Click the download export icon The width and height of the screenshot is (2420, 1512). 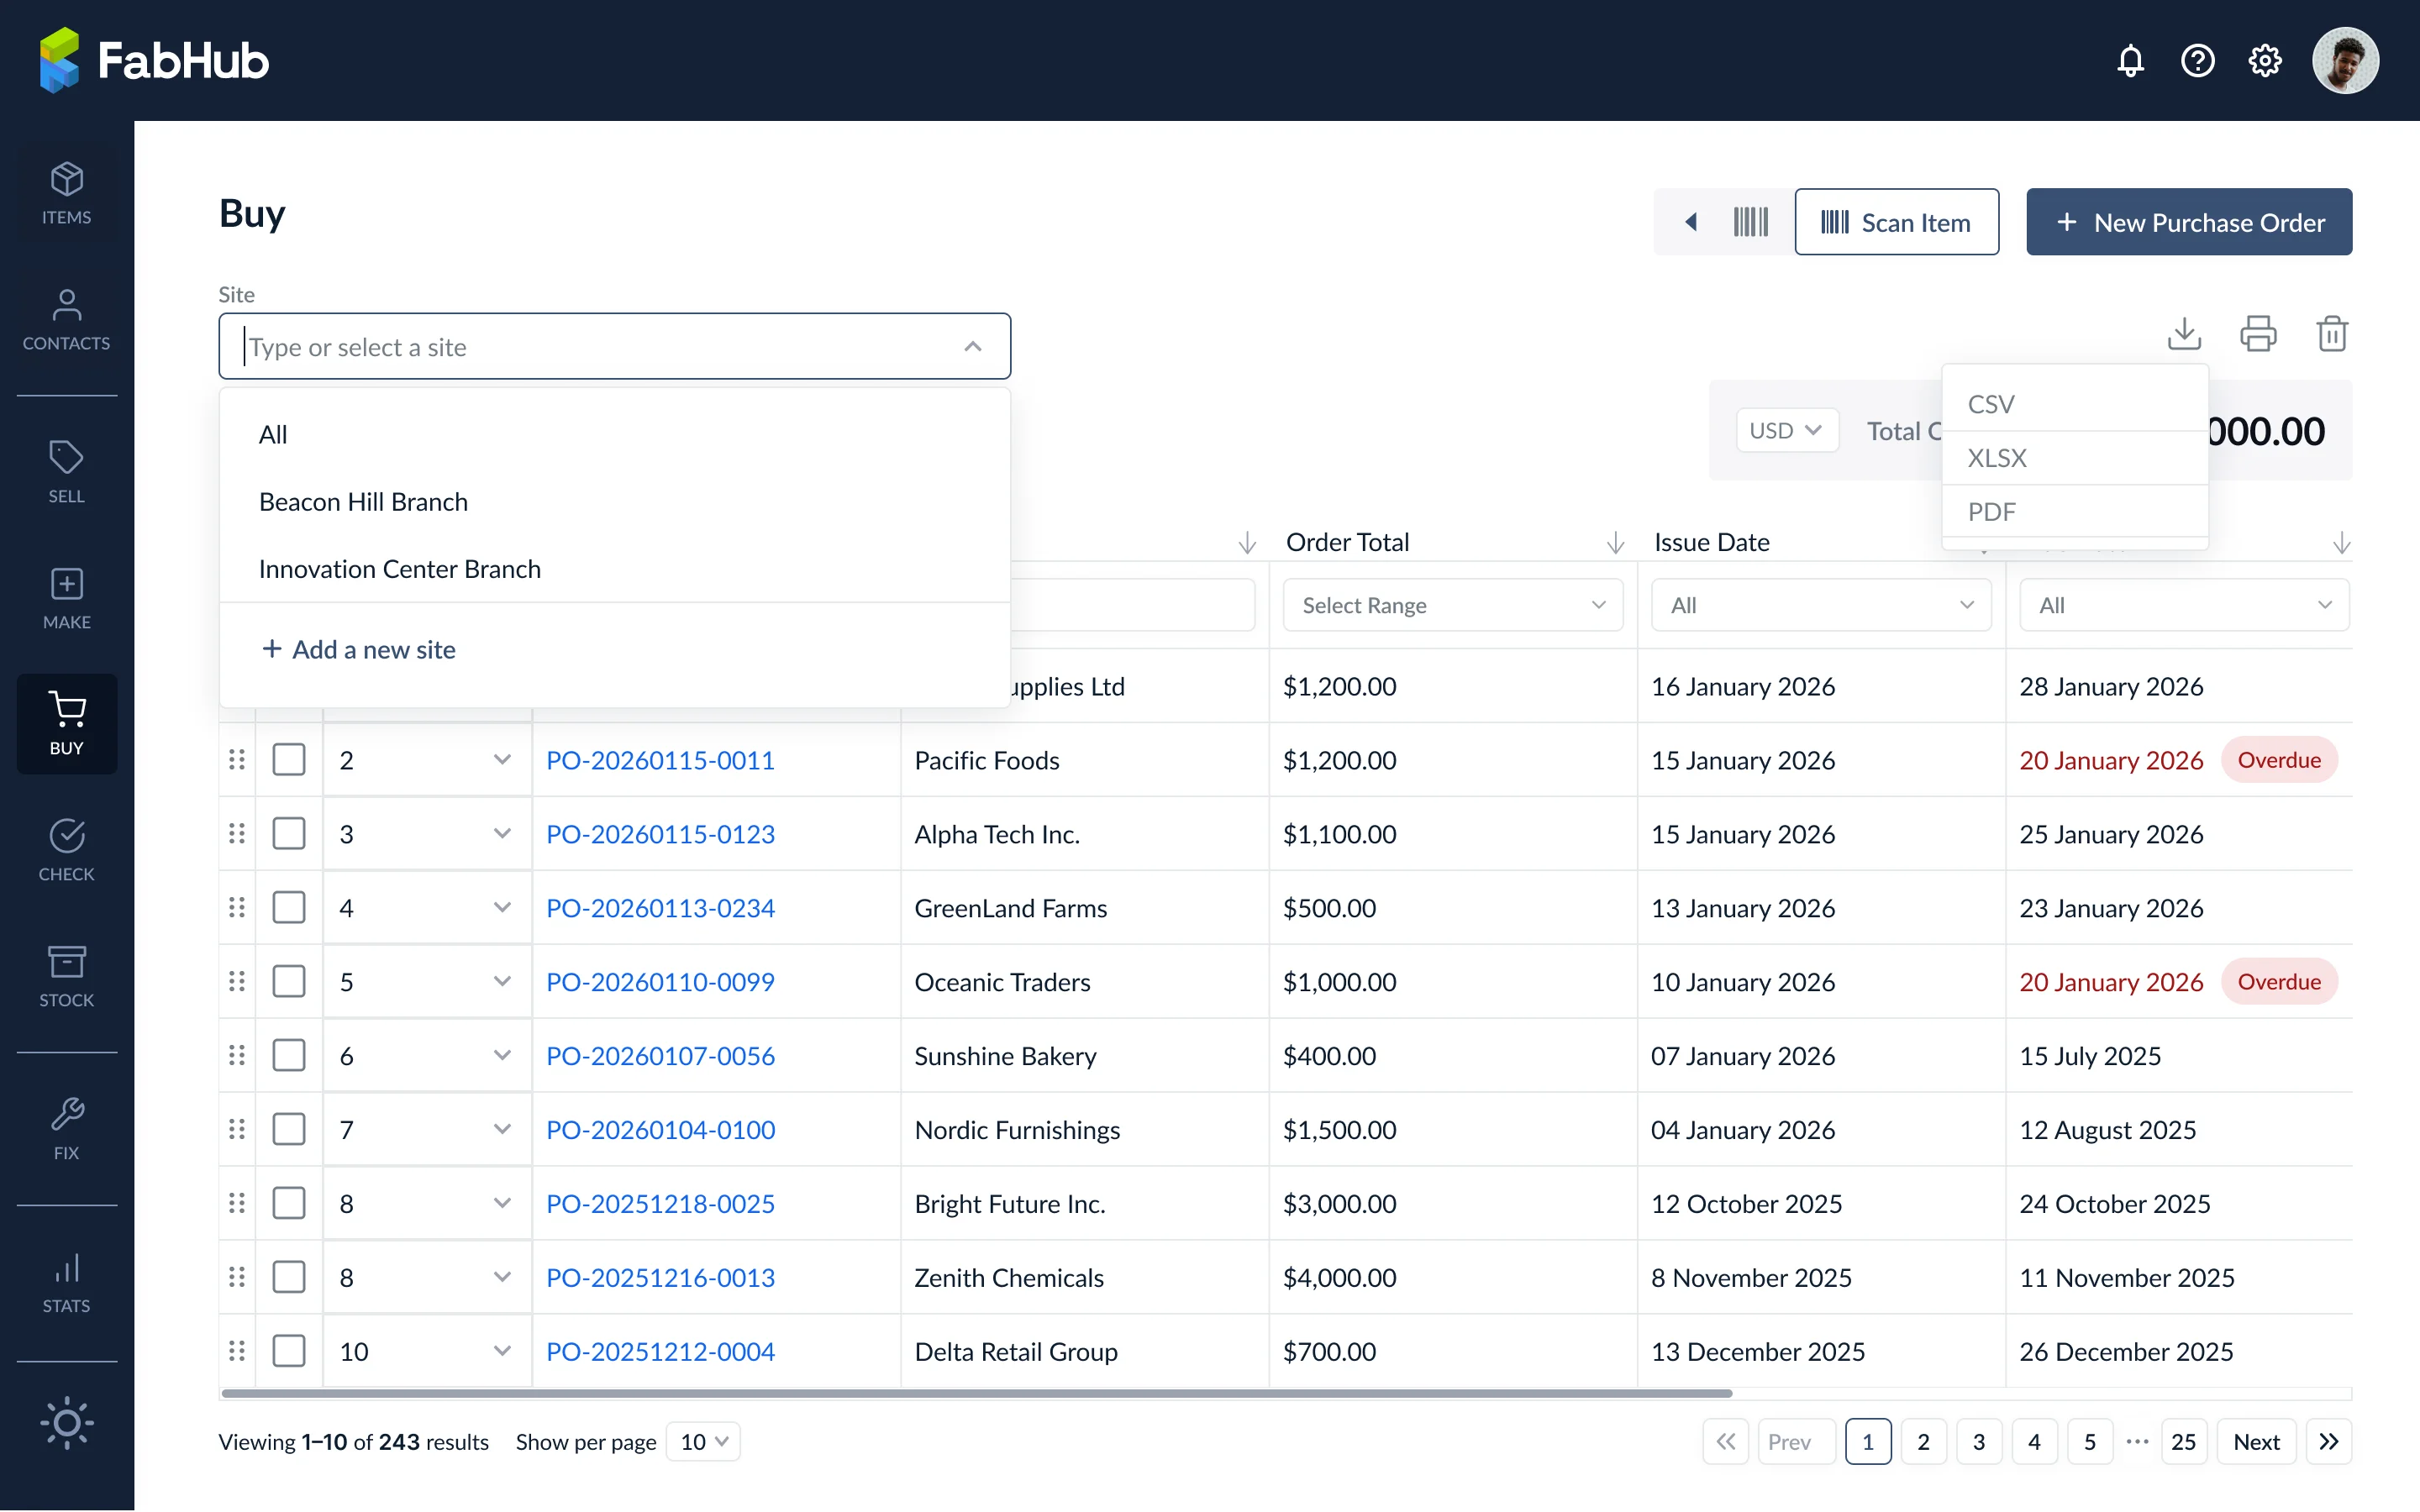click(x=2184, y=333)
